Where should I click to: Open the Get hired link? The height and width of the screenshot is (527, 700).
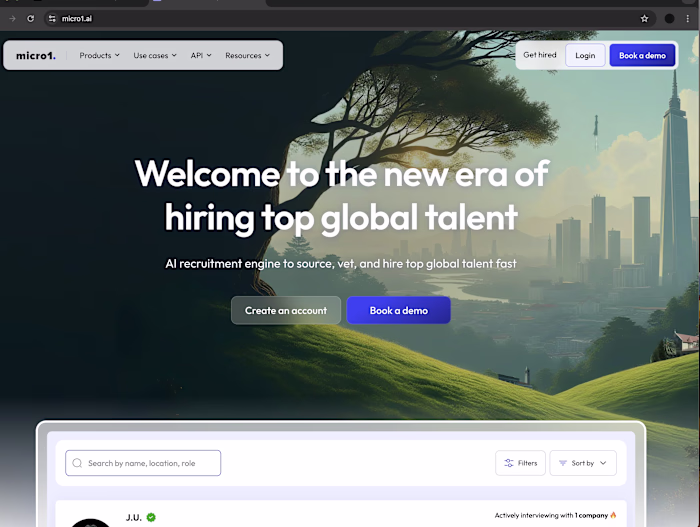coord(540,55)
